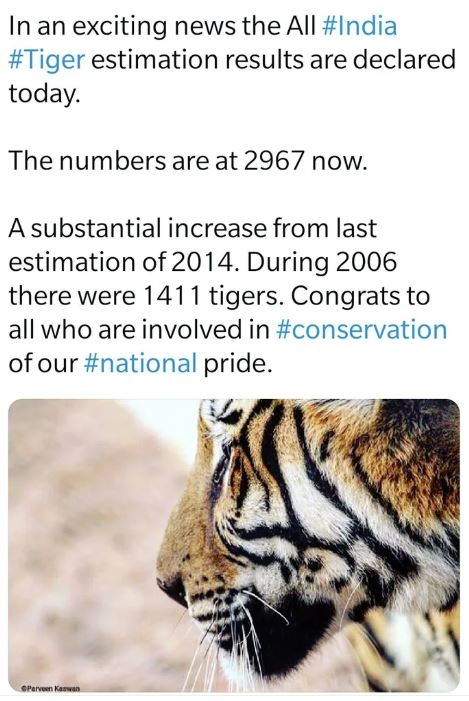This screenshot has width=469, height=701.
Task: Click the tiger's eye in the photo
Action: 221,469
